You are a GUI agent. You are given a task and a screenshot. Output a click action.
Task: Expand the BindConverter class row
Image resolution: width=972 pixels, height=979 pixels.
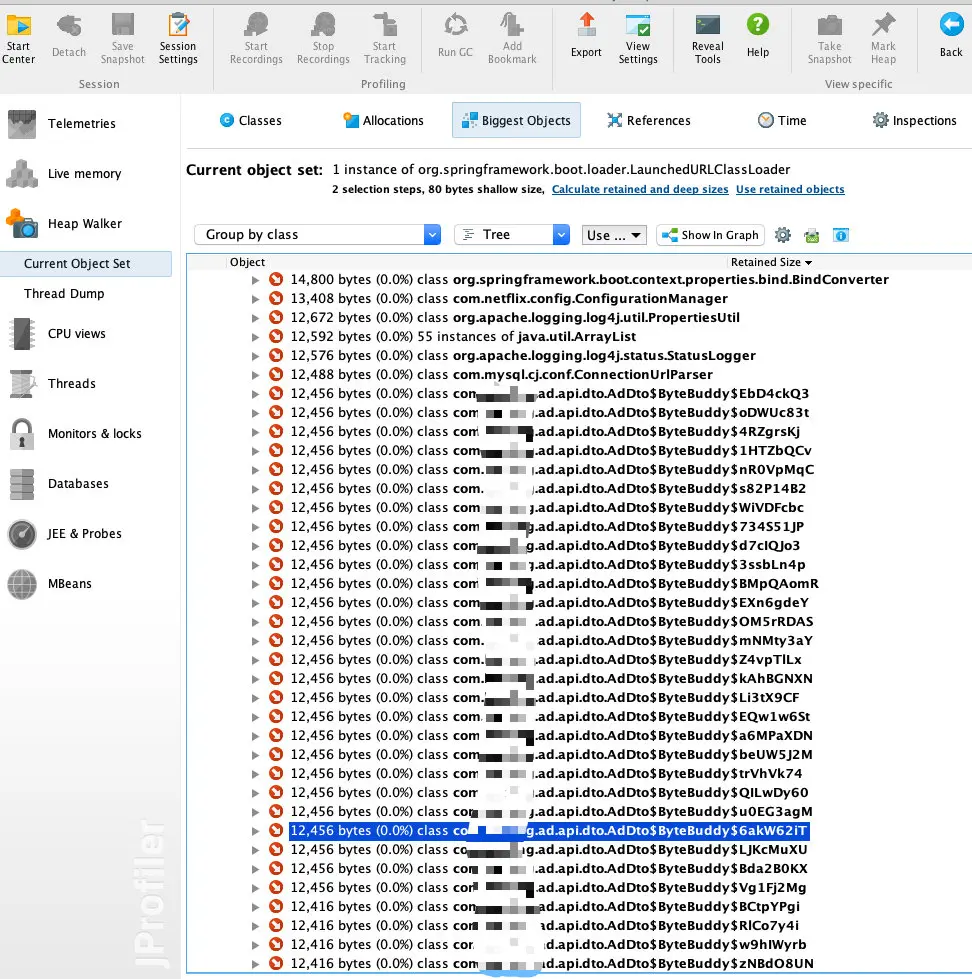(x=255, y=280)
